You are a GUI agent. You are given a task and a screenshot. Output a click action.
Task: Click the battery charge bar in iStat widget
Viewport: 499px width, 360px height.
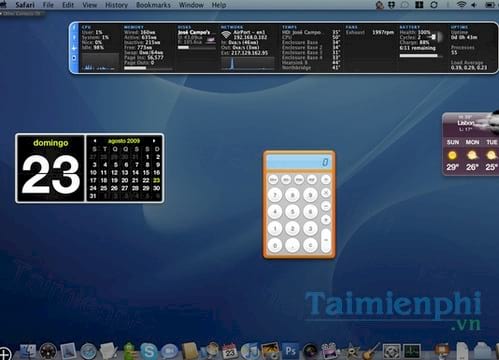tap(421, 56)
